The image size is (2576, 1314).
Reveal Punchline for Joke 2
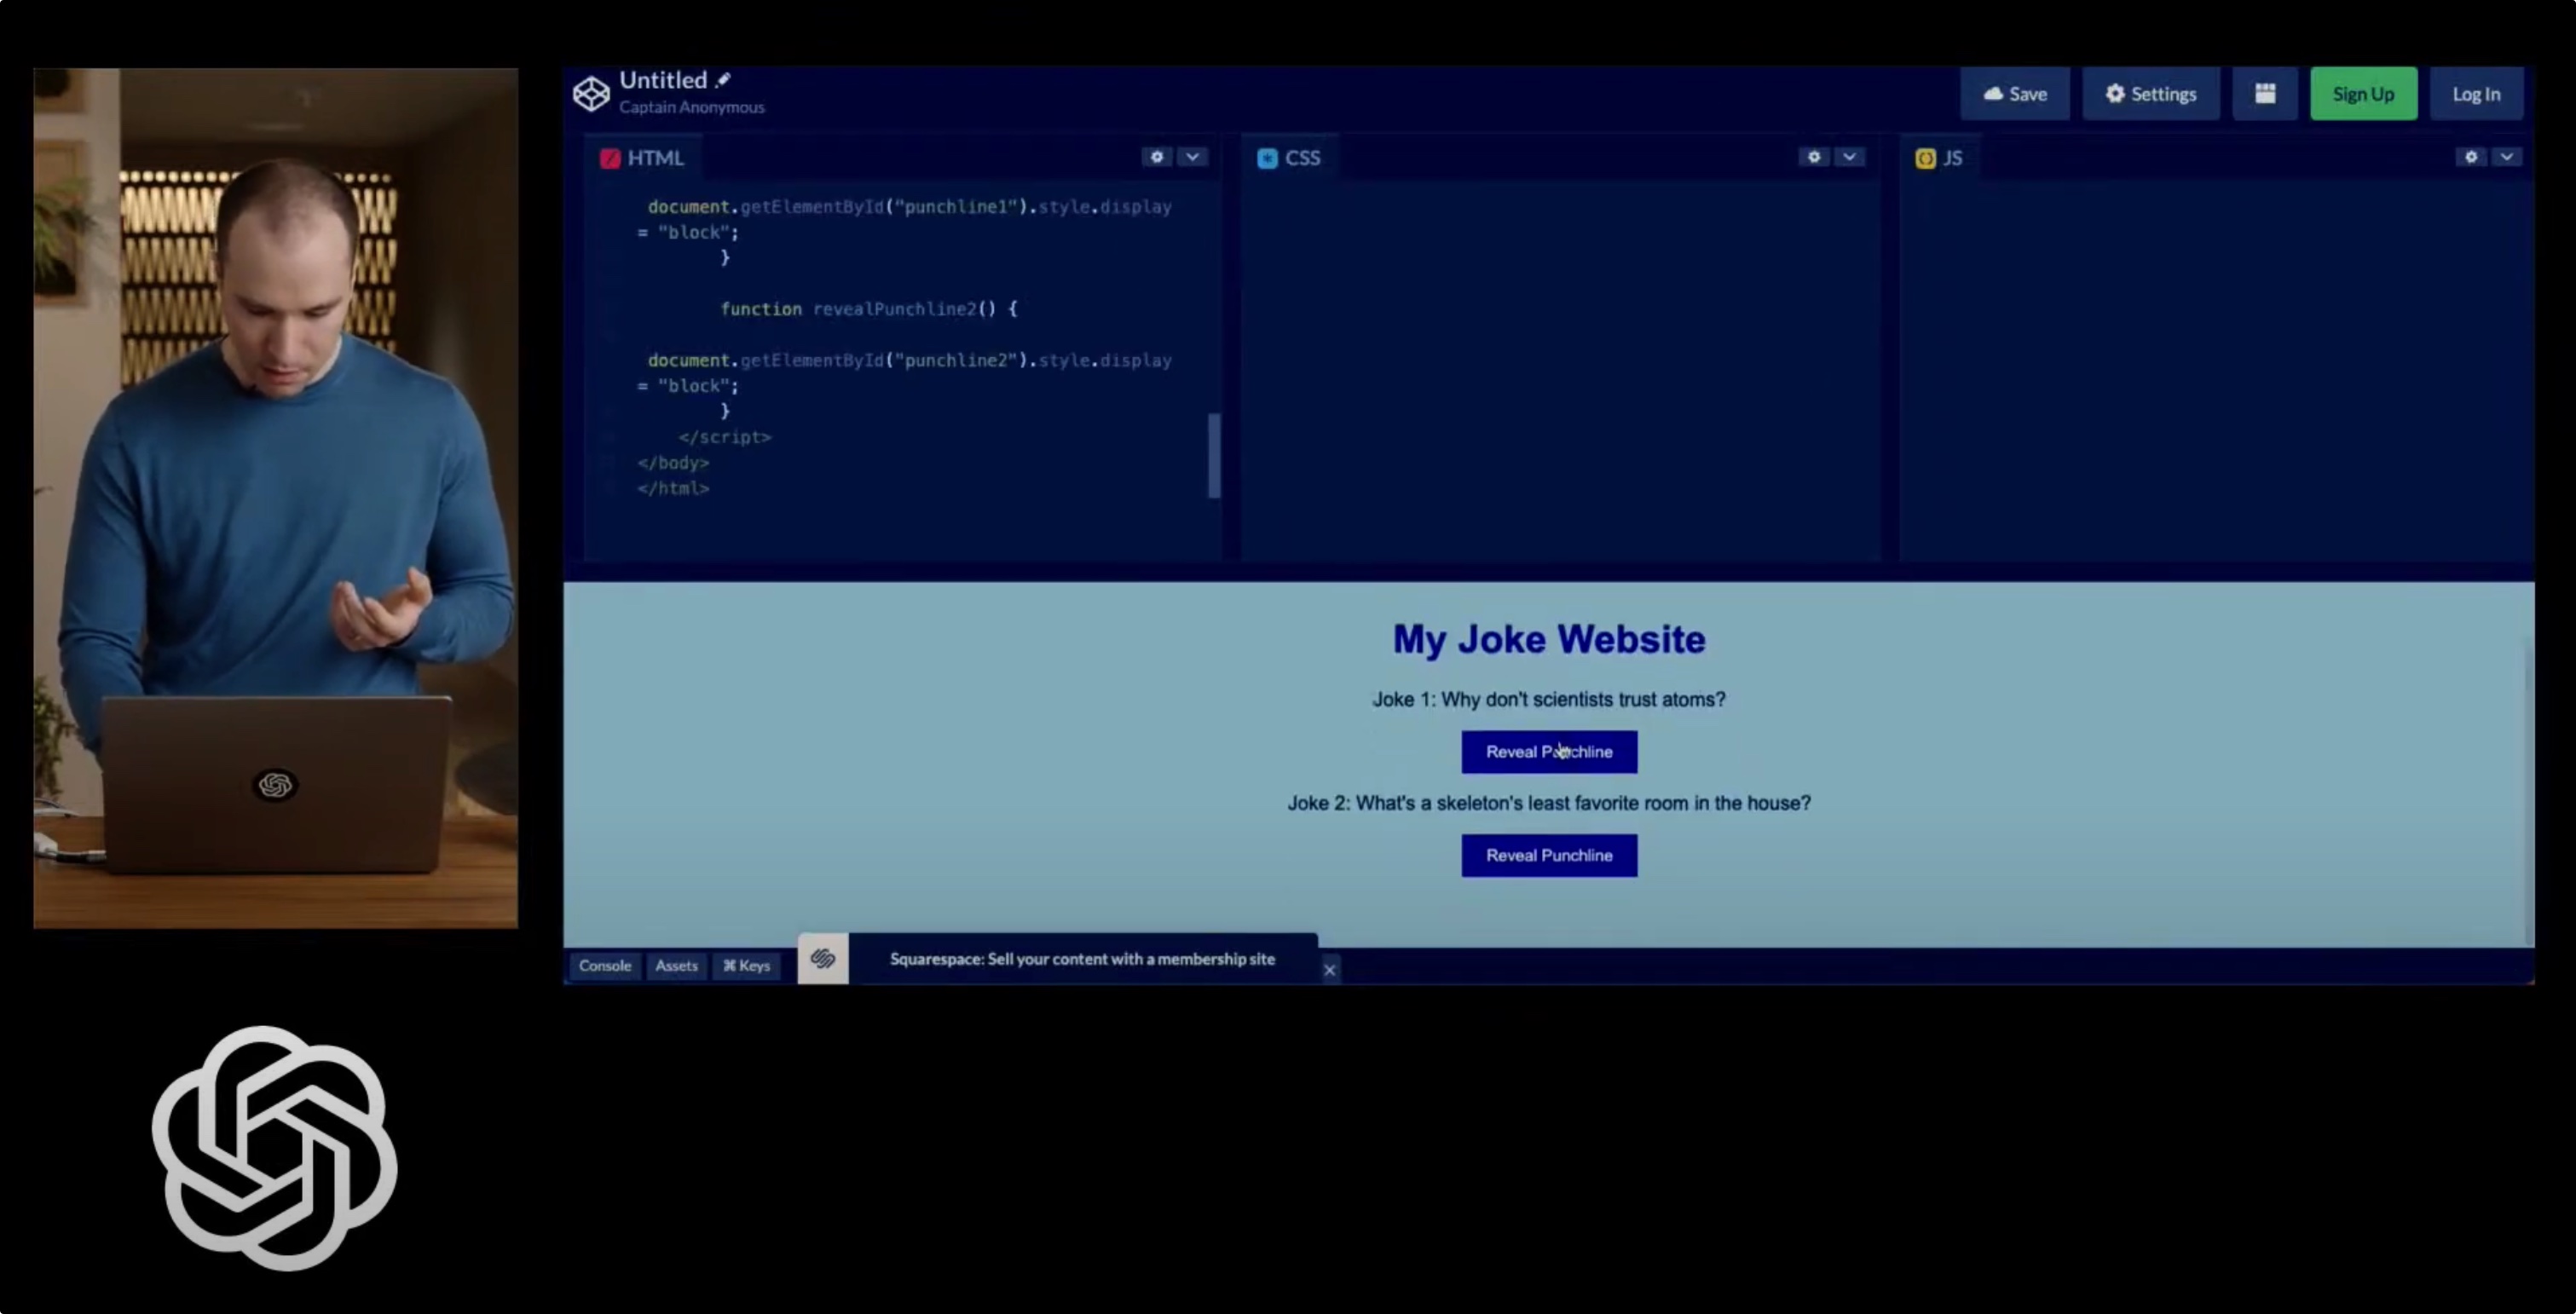pyautogui.click(x=1549, y=856)
